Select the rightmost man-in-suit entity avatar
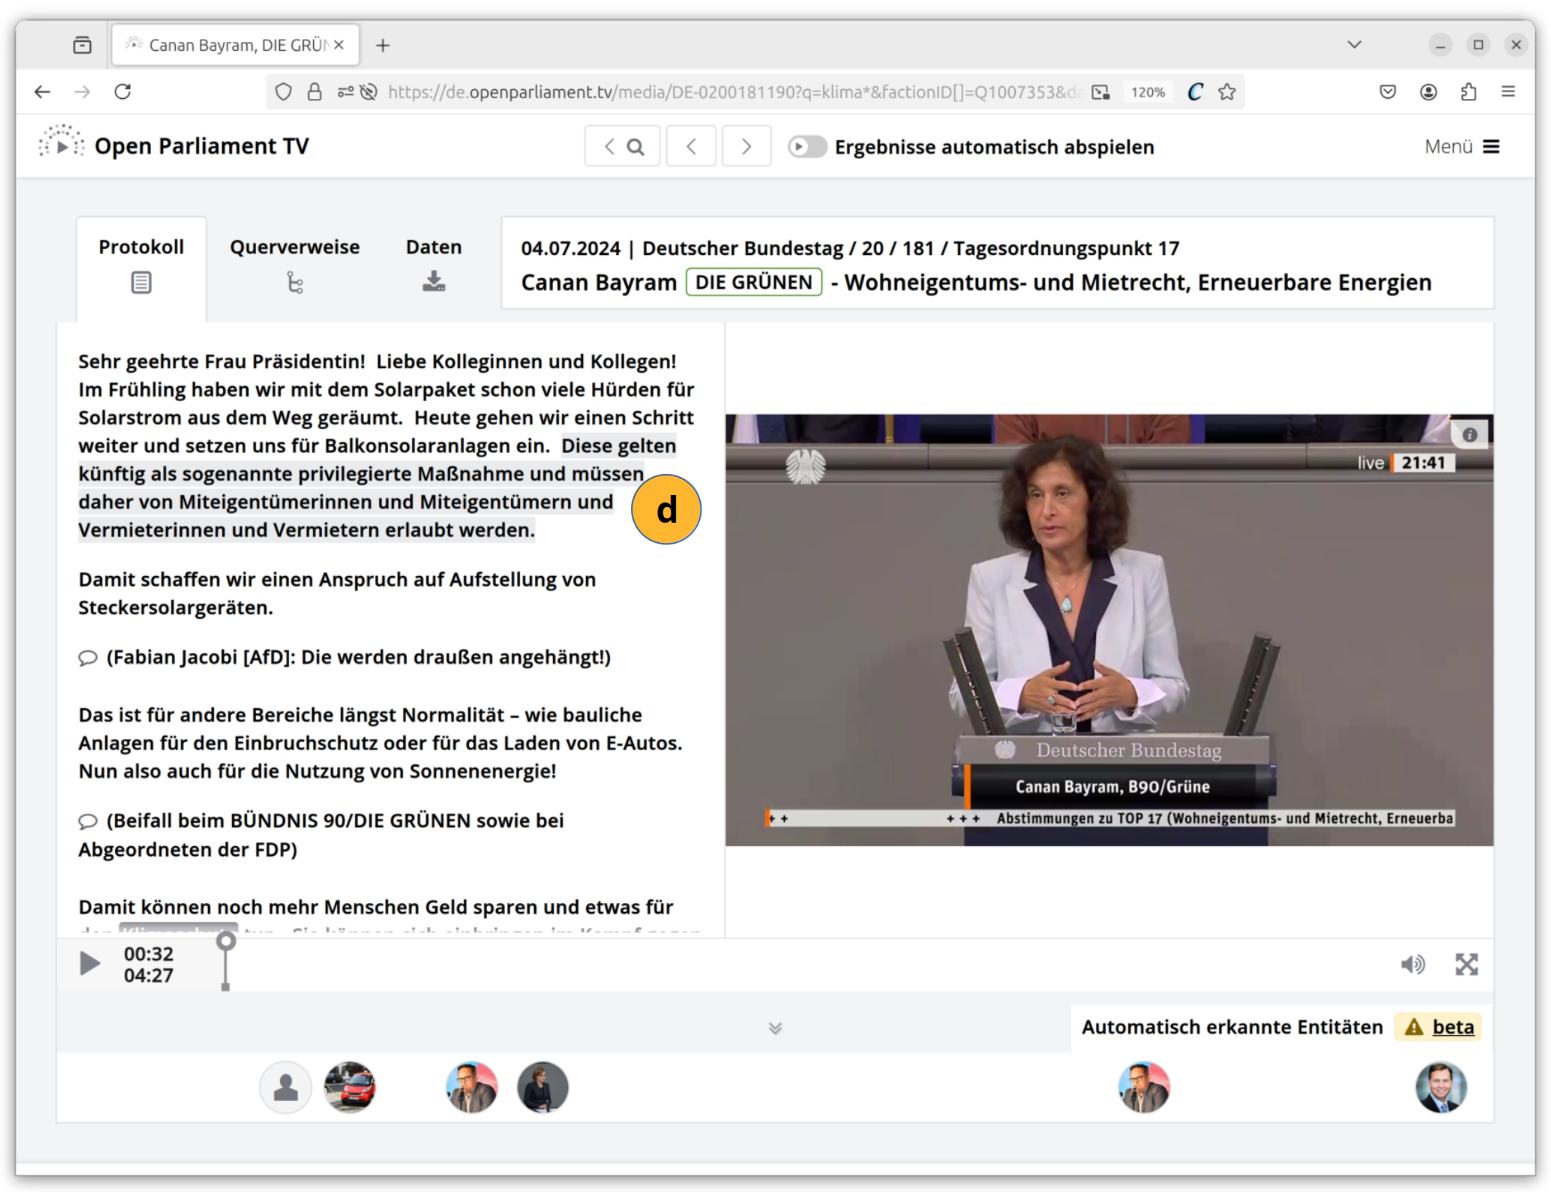The image size is (1551, 1192). click(1441, 1087)
